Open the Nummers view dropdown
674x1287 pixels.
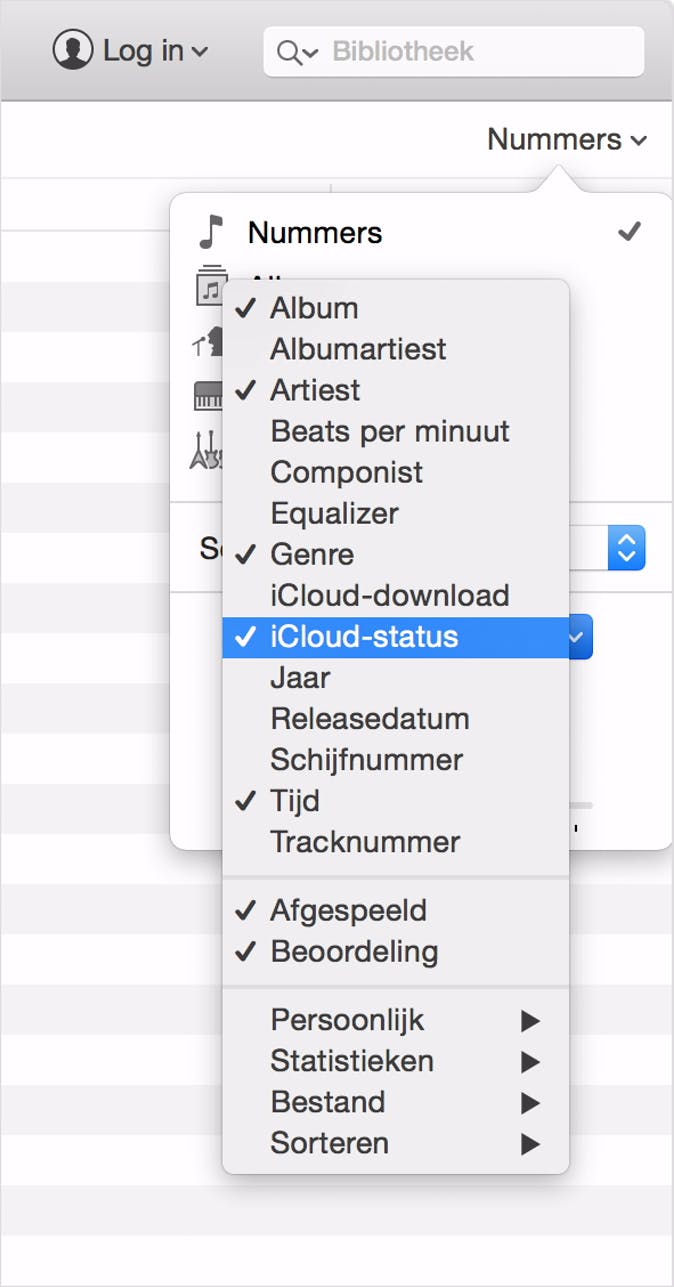coord(566,140)
